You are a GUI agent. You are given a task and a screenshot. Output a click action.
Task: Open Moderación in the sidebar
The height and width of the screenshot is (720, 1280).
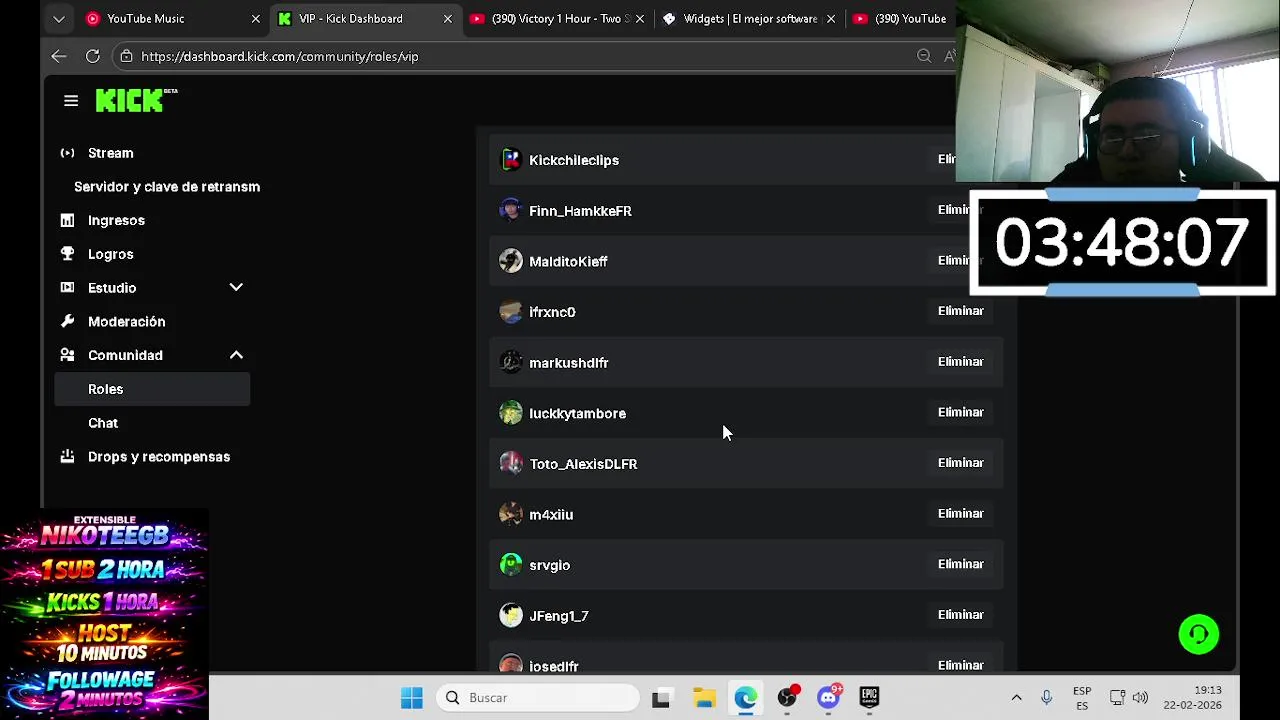(126, 321)
